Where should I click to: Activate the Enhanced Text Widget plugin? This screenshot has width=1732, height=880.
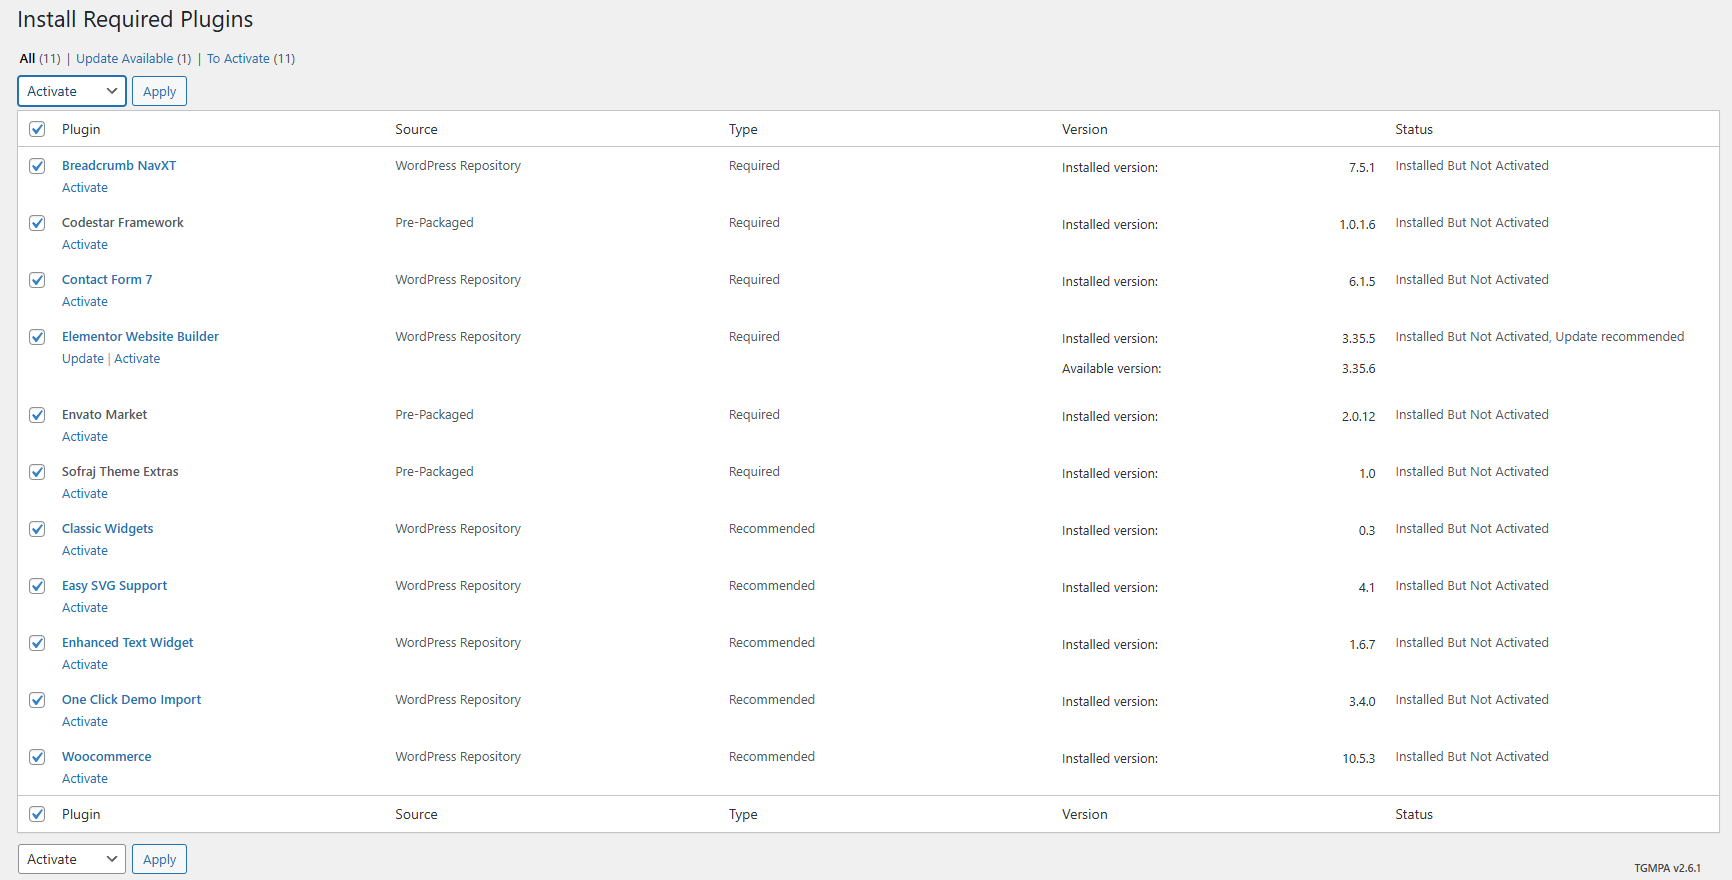coord(85,665)
